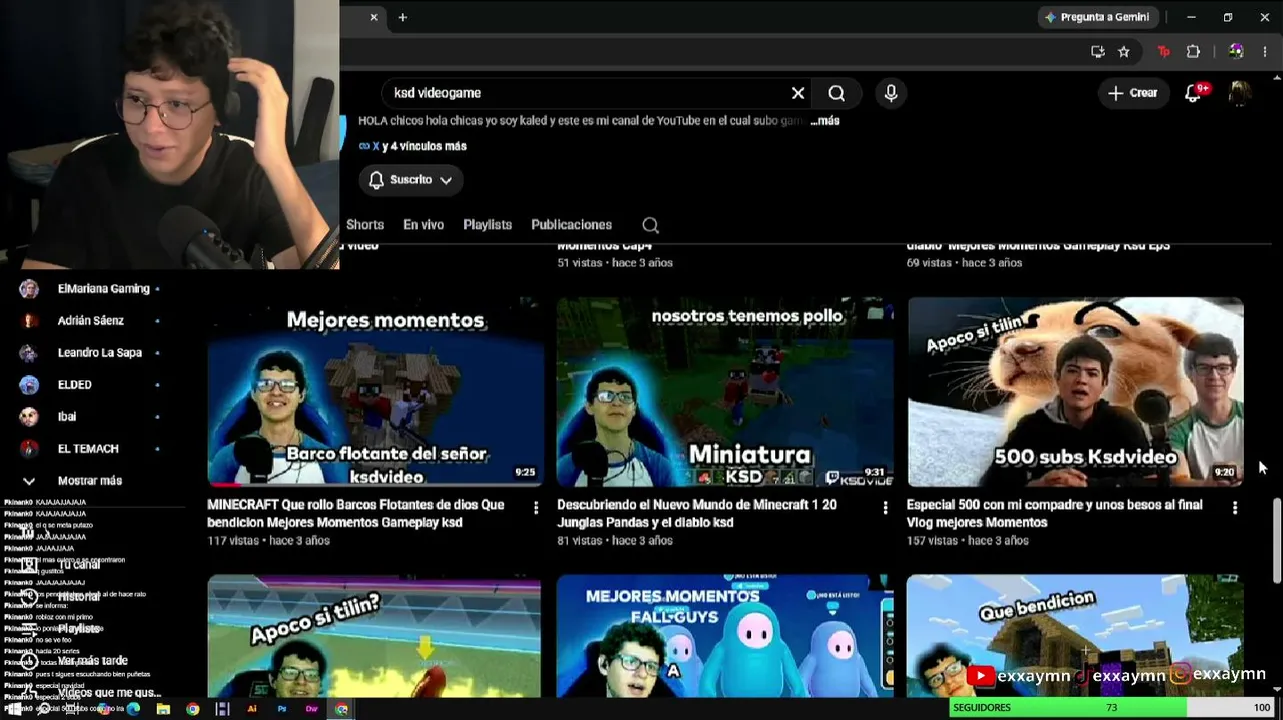Open the title Especial 500 con mi compadre
This screenshot has height=720, width=1283.
(x=1055, y=514)
